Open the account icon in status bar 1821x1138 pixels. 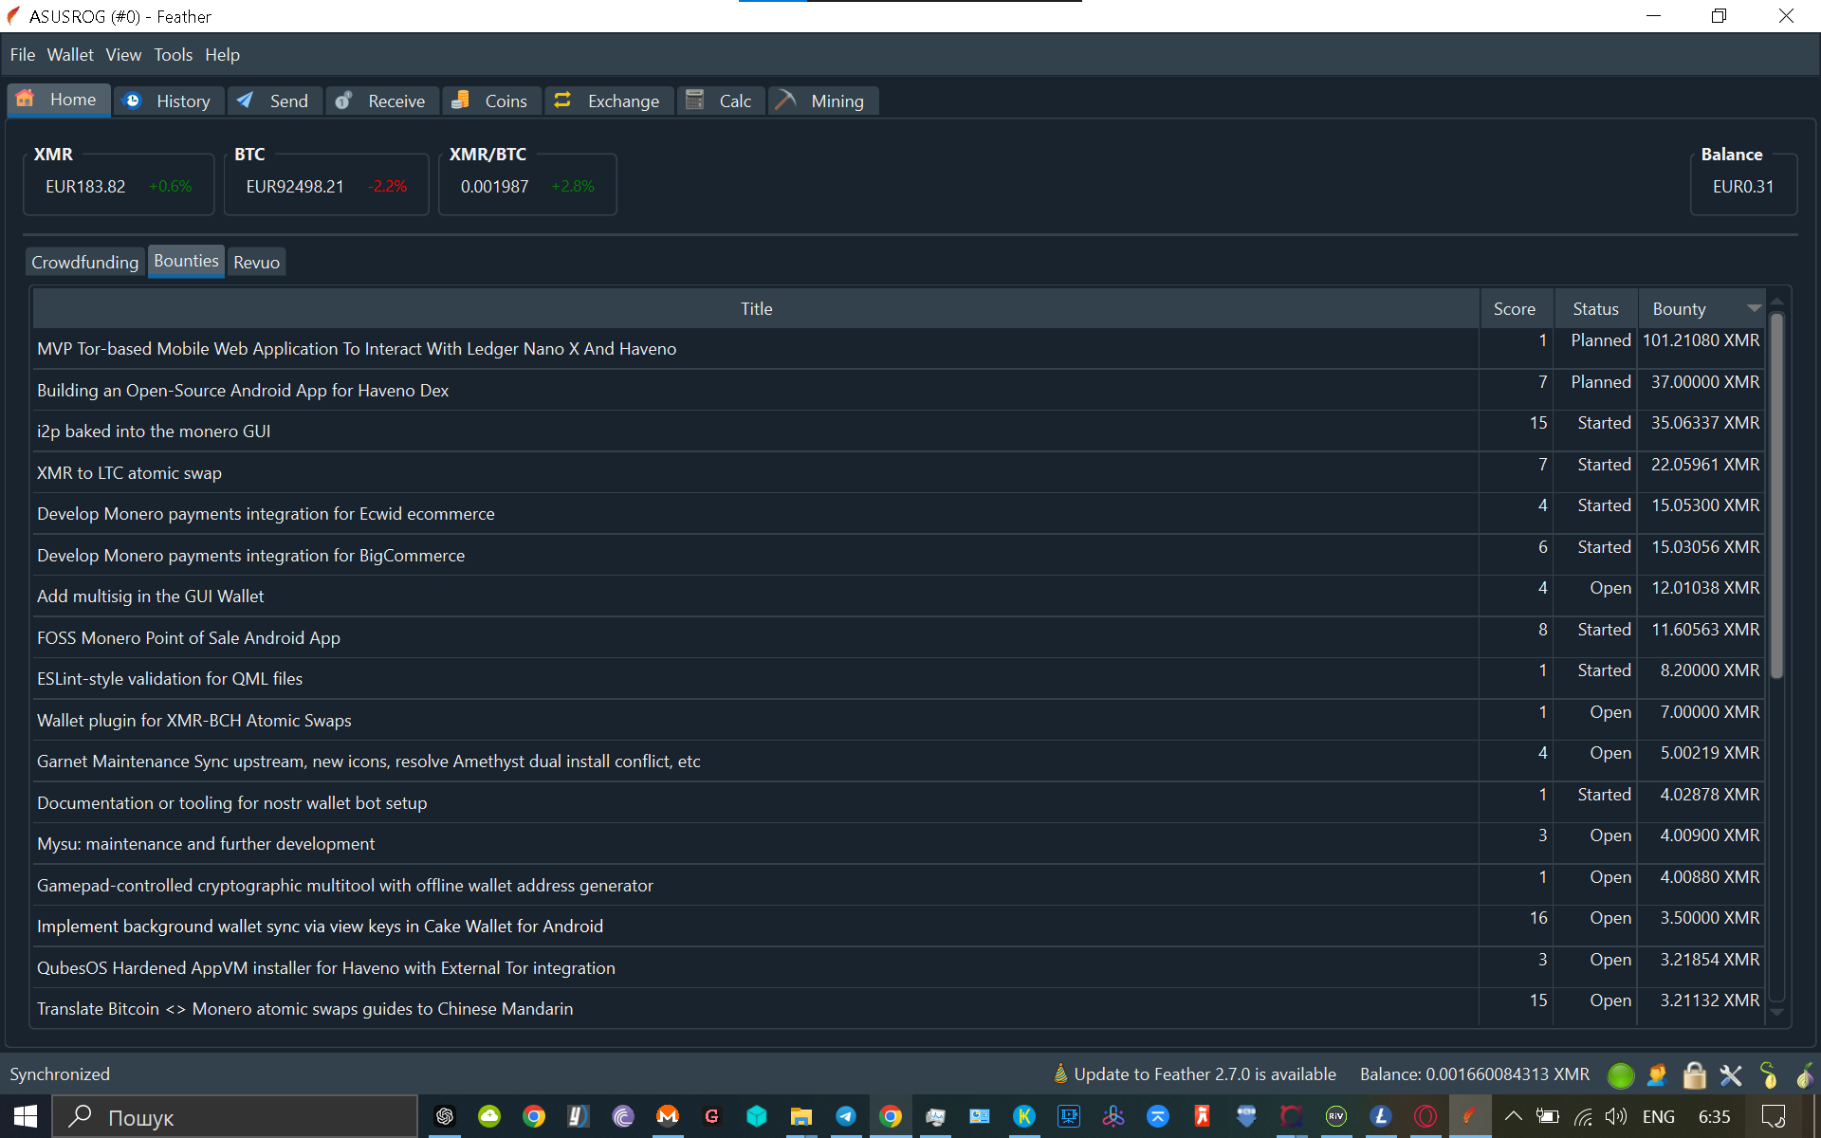tap(1657, 1075)
